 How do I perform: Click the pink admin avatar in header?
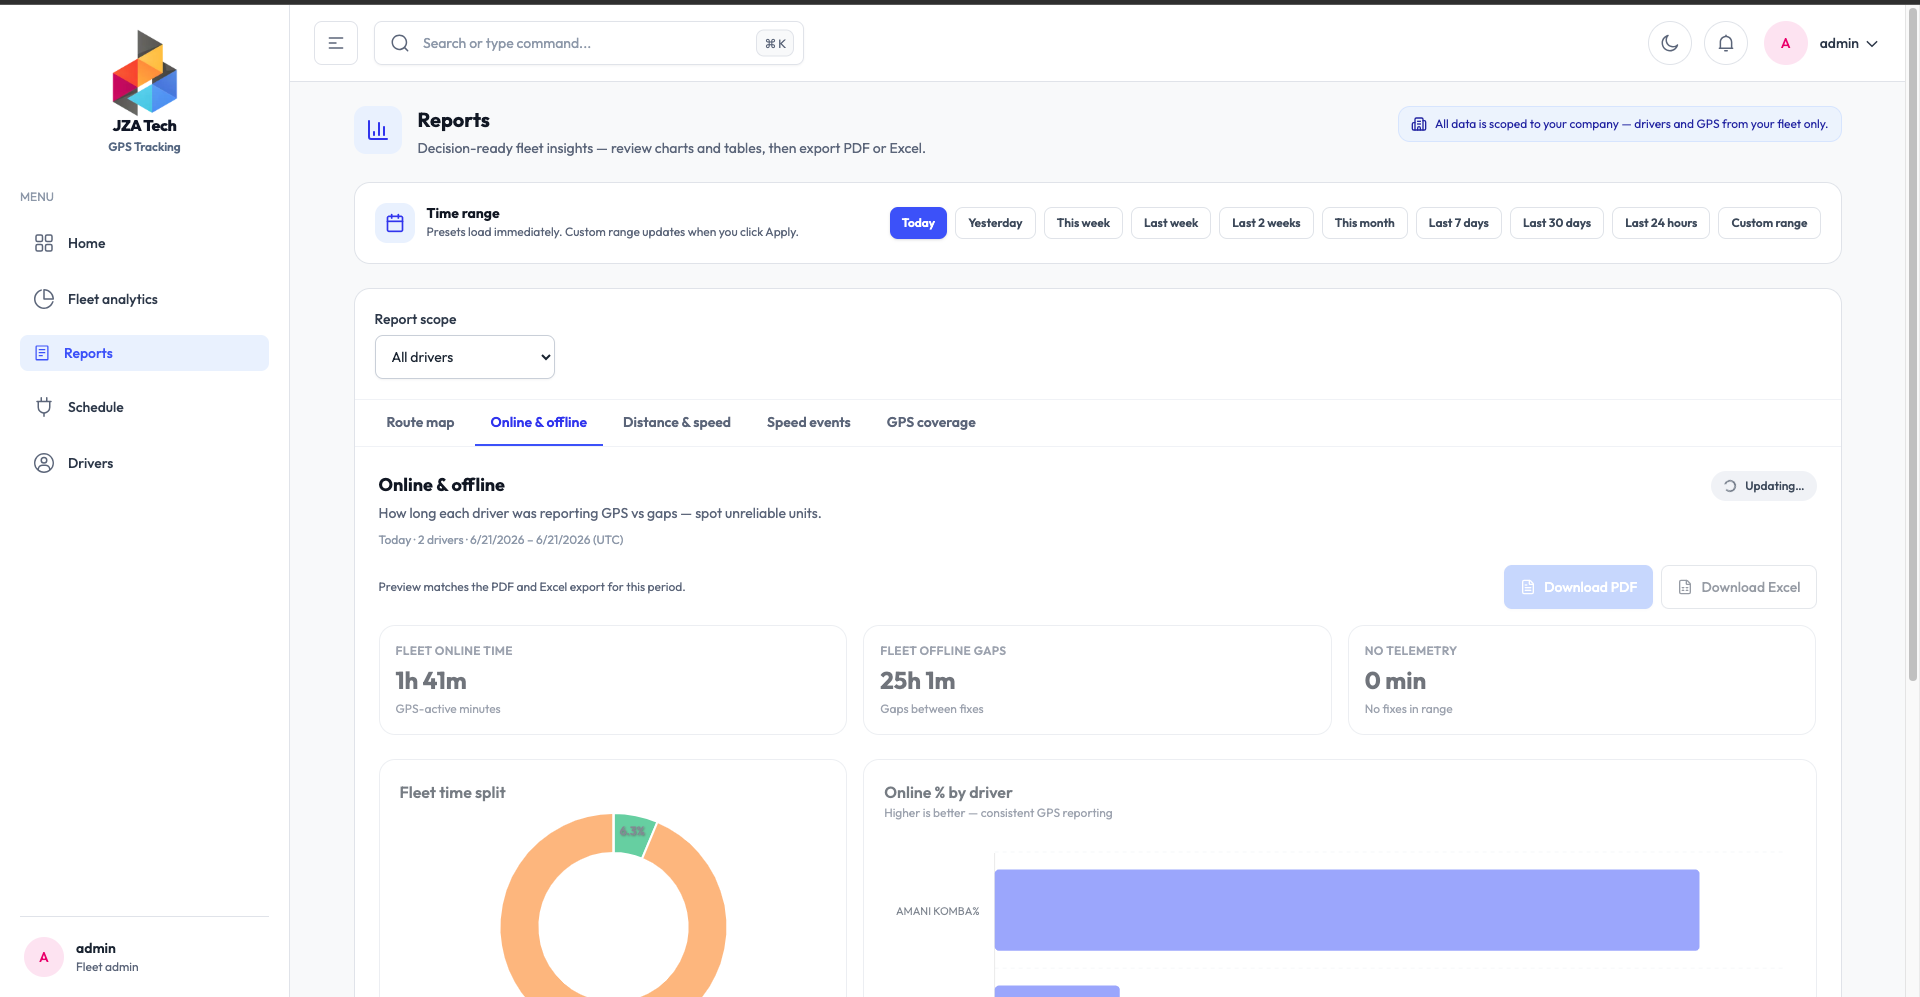(x=1786, y=43)
